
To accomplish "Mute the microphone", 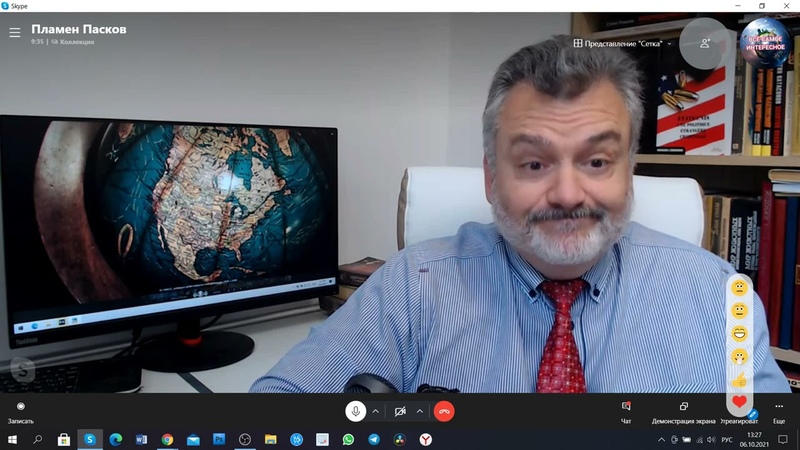I will tap(355, 411).
